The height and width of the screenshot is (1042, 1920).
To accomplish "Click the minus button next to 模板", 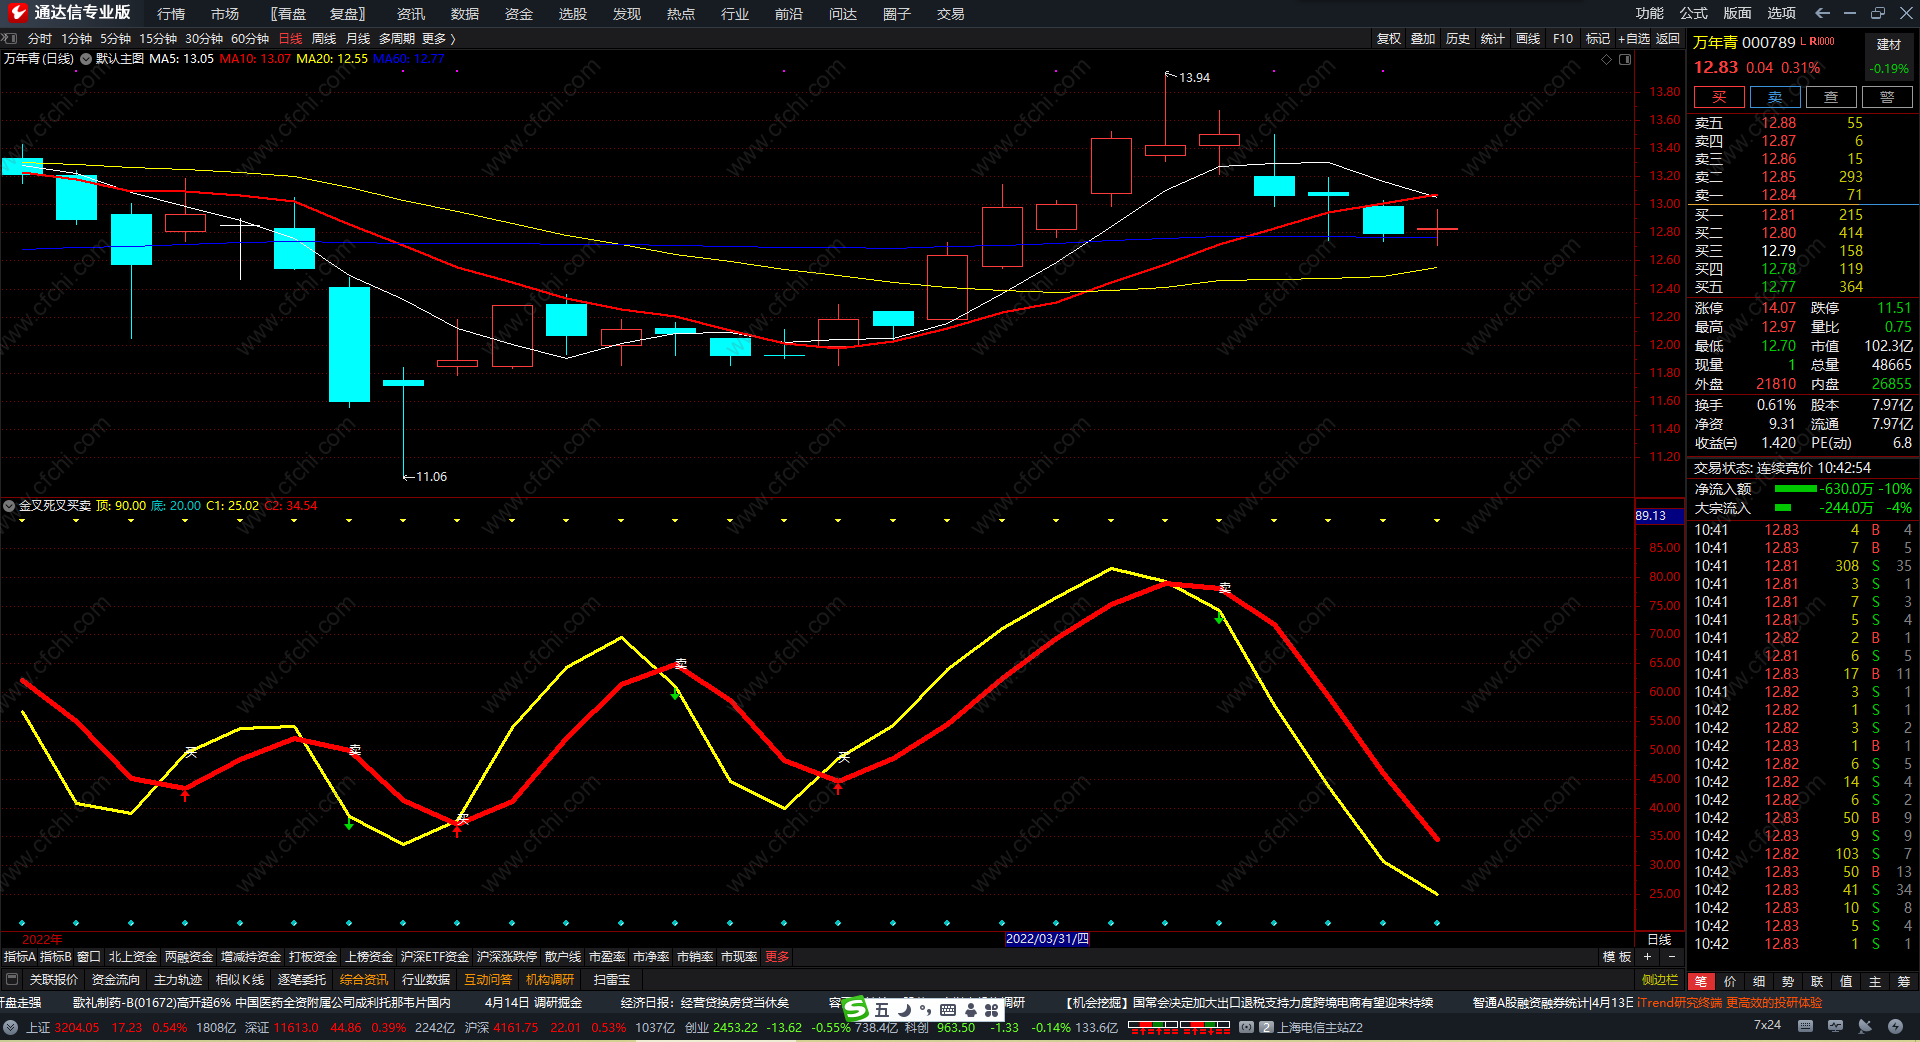I will click(1671, 957).
